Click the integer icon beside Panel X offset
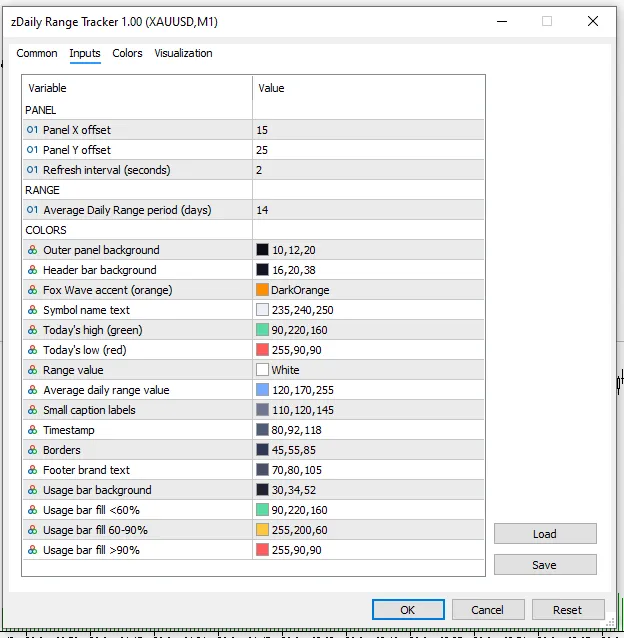The image size is (624, 638). coord(32,130)
